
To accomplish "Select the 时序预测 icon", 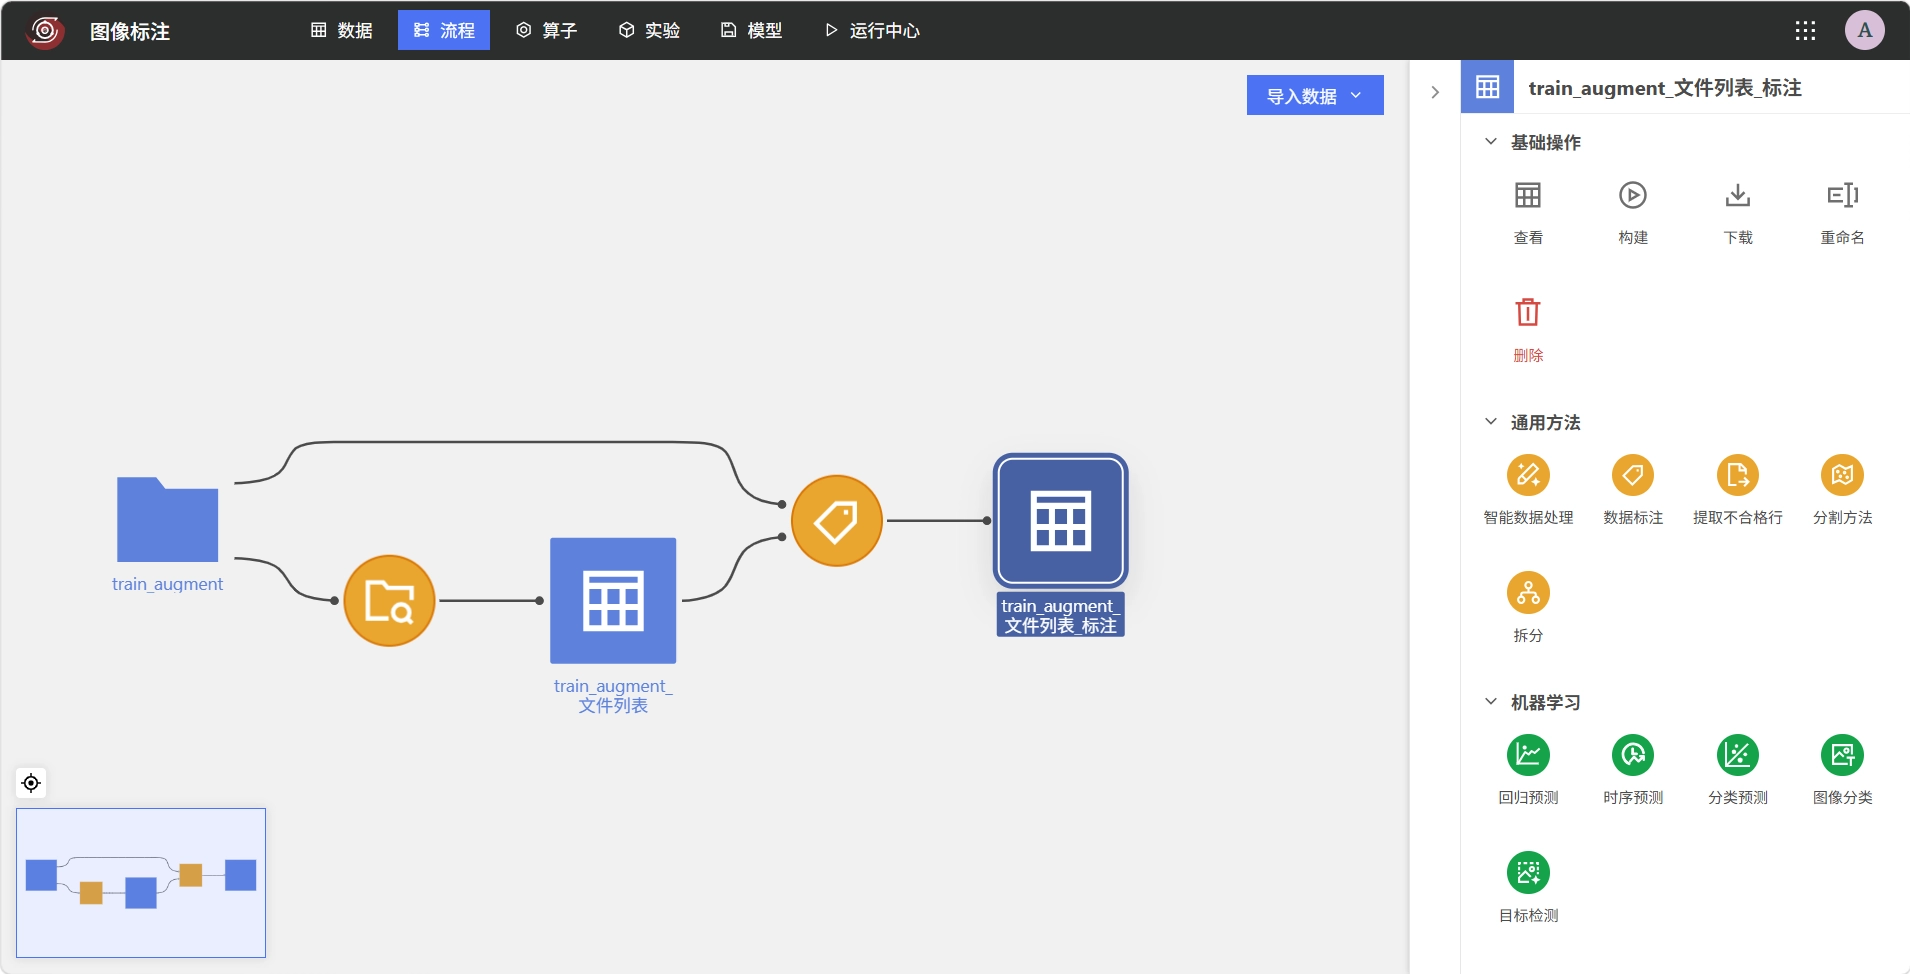I will (x=1633, y=755).
